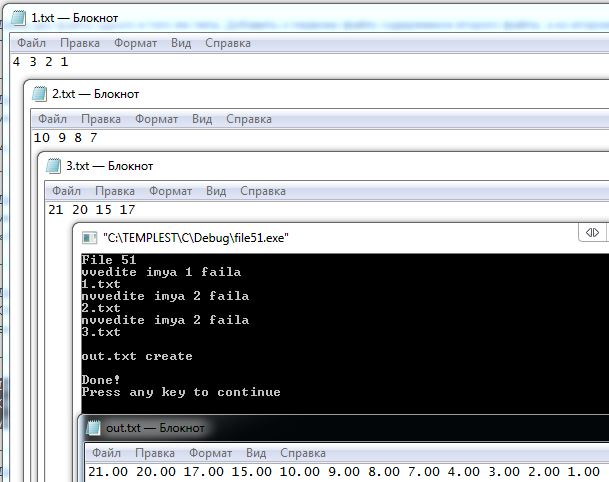
Task: Click value 17.00 in out.txt
Action: 204,472
